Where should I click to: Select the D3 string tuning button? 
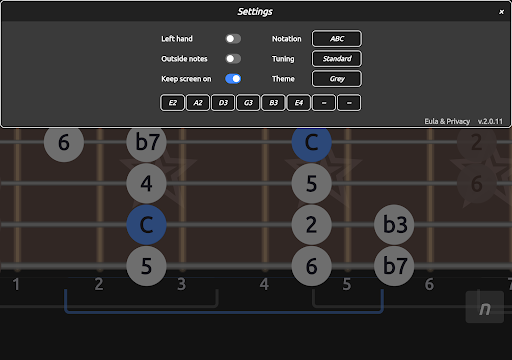223,103
